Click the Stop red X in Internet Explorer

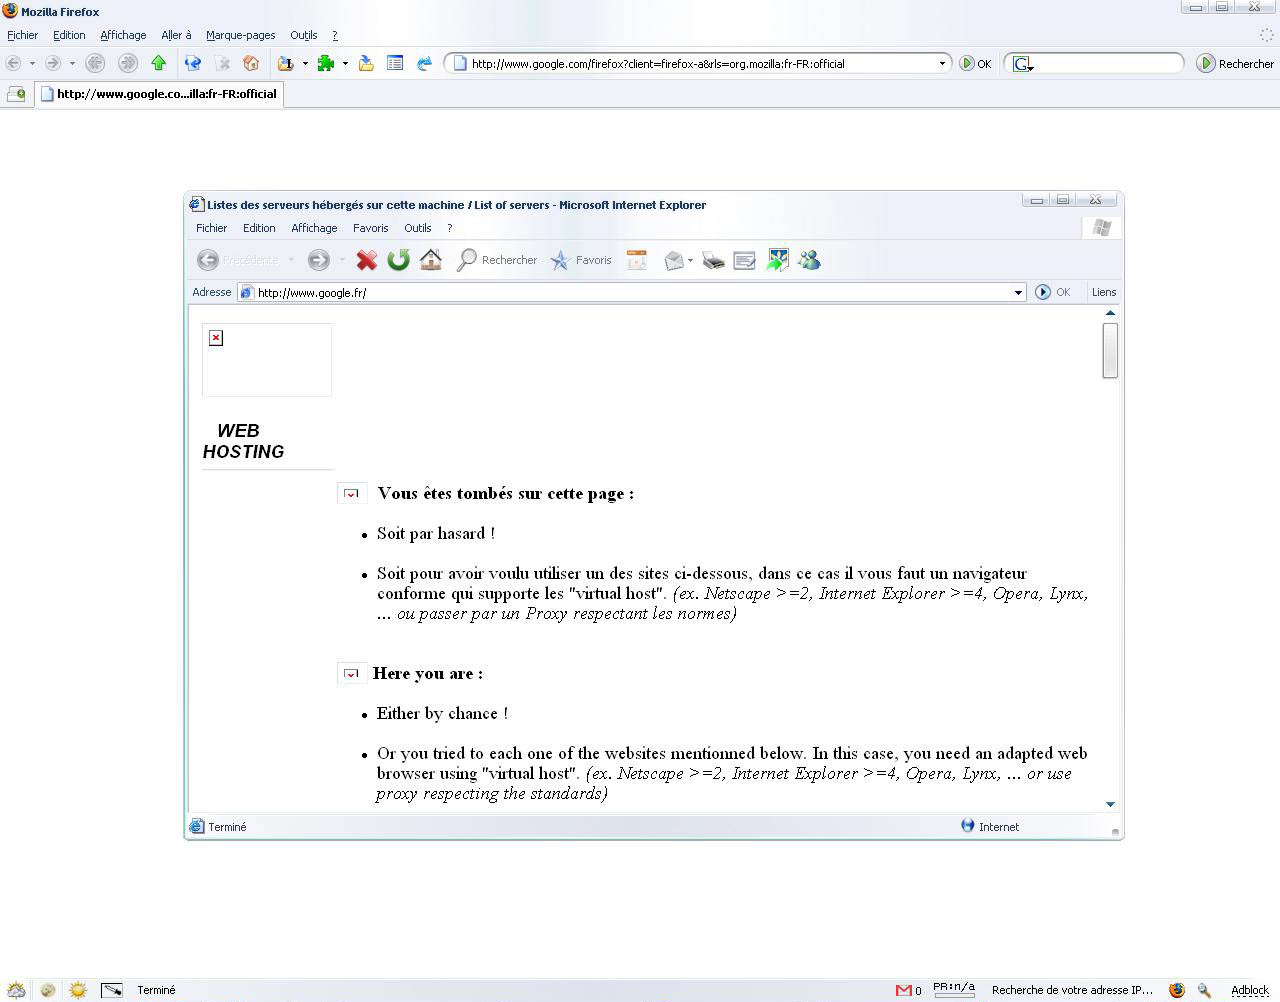point(367,260)
